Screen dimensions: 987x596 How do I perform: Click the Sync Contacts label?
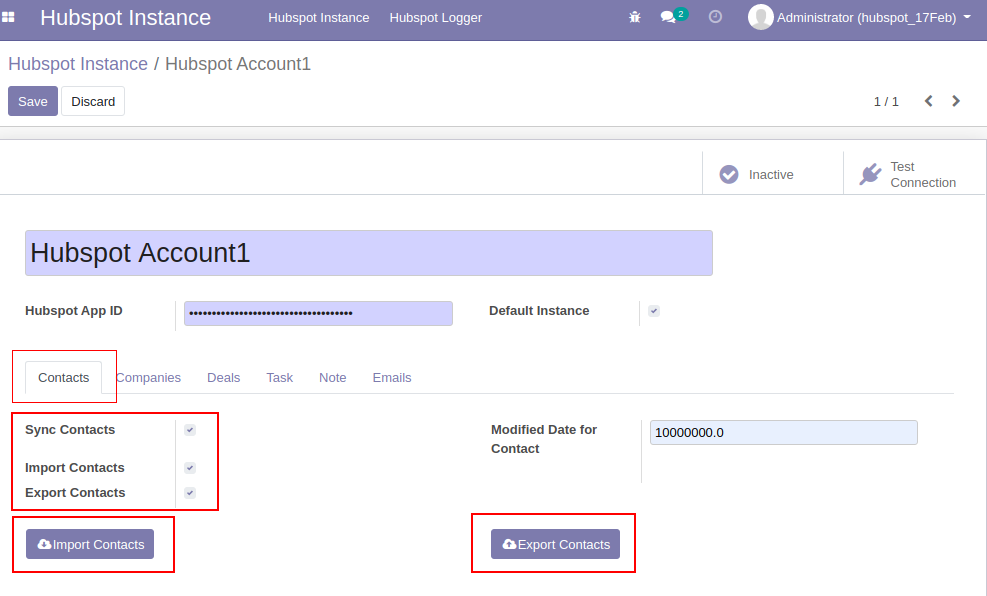point(70,430)
